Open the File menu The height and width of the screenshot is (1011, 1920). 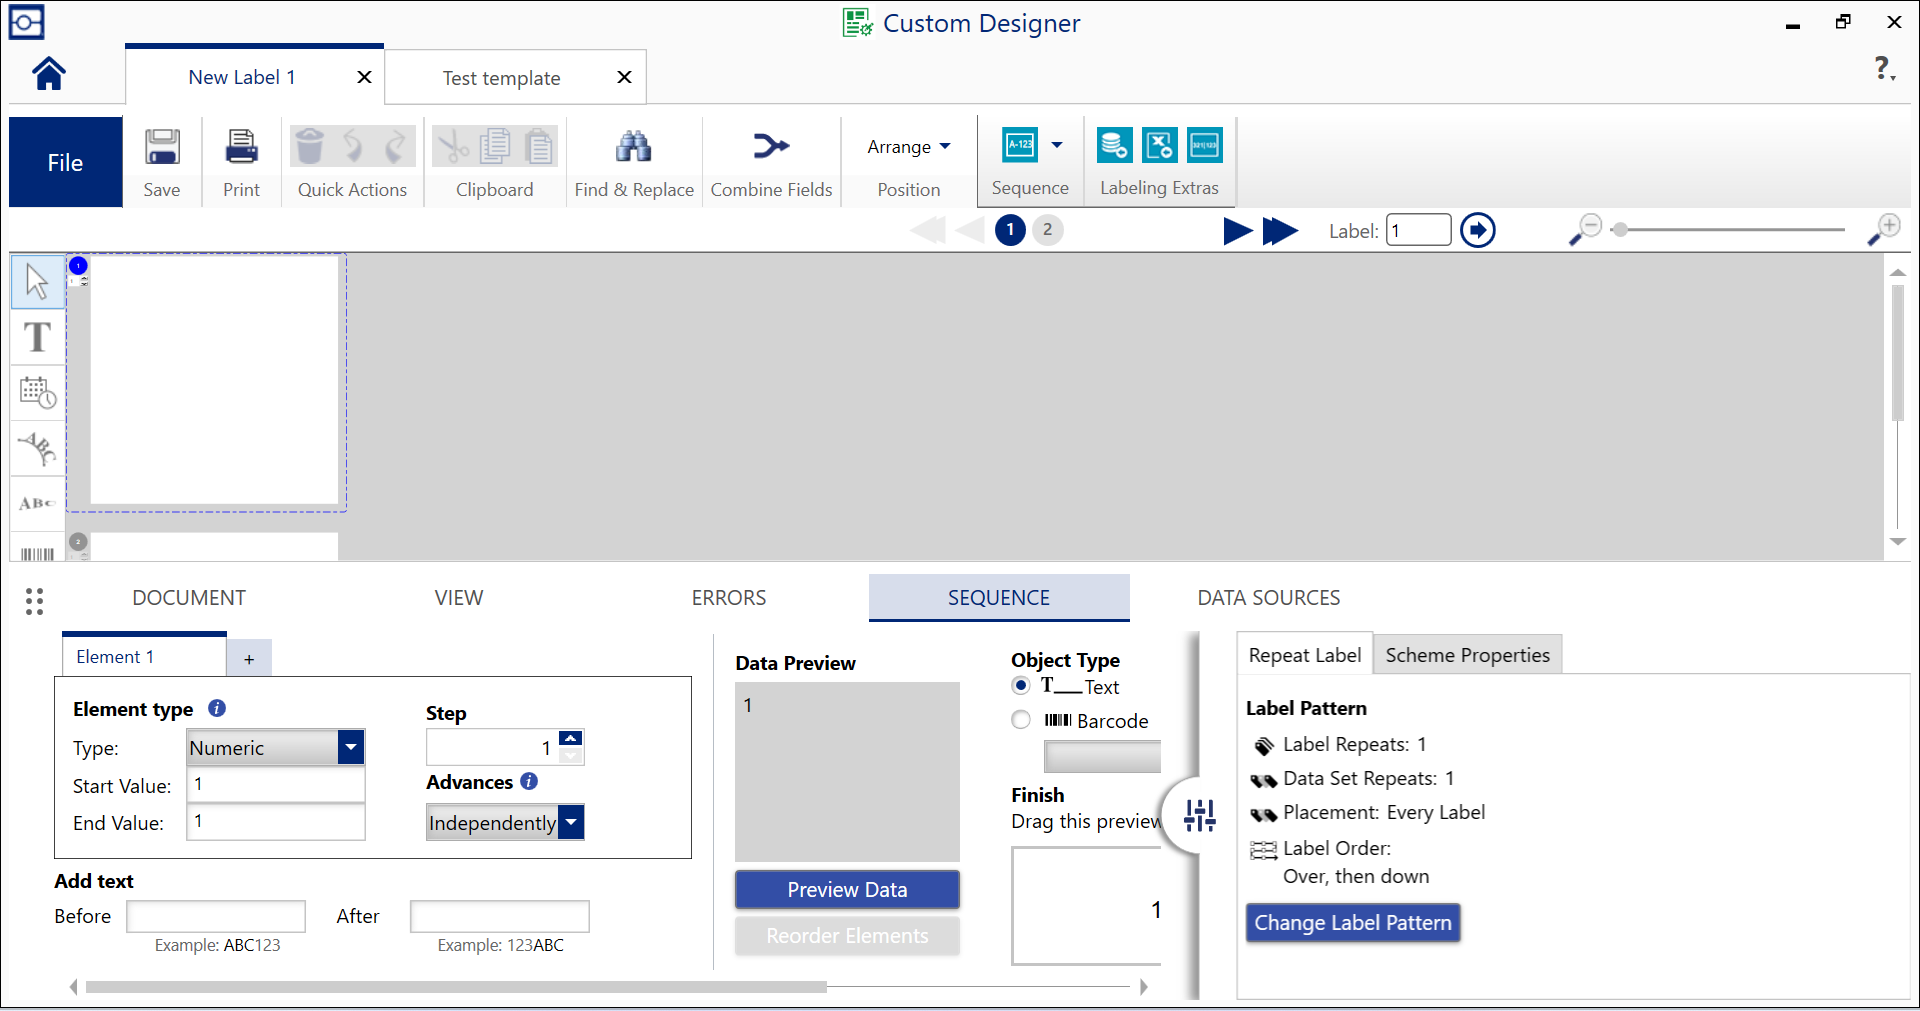click(x=65, y=162)
